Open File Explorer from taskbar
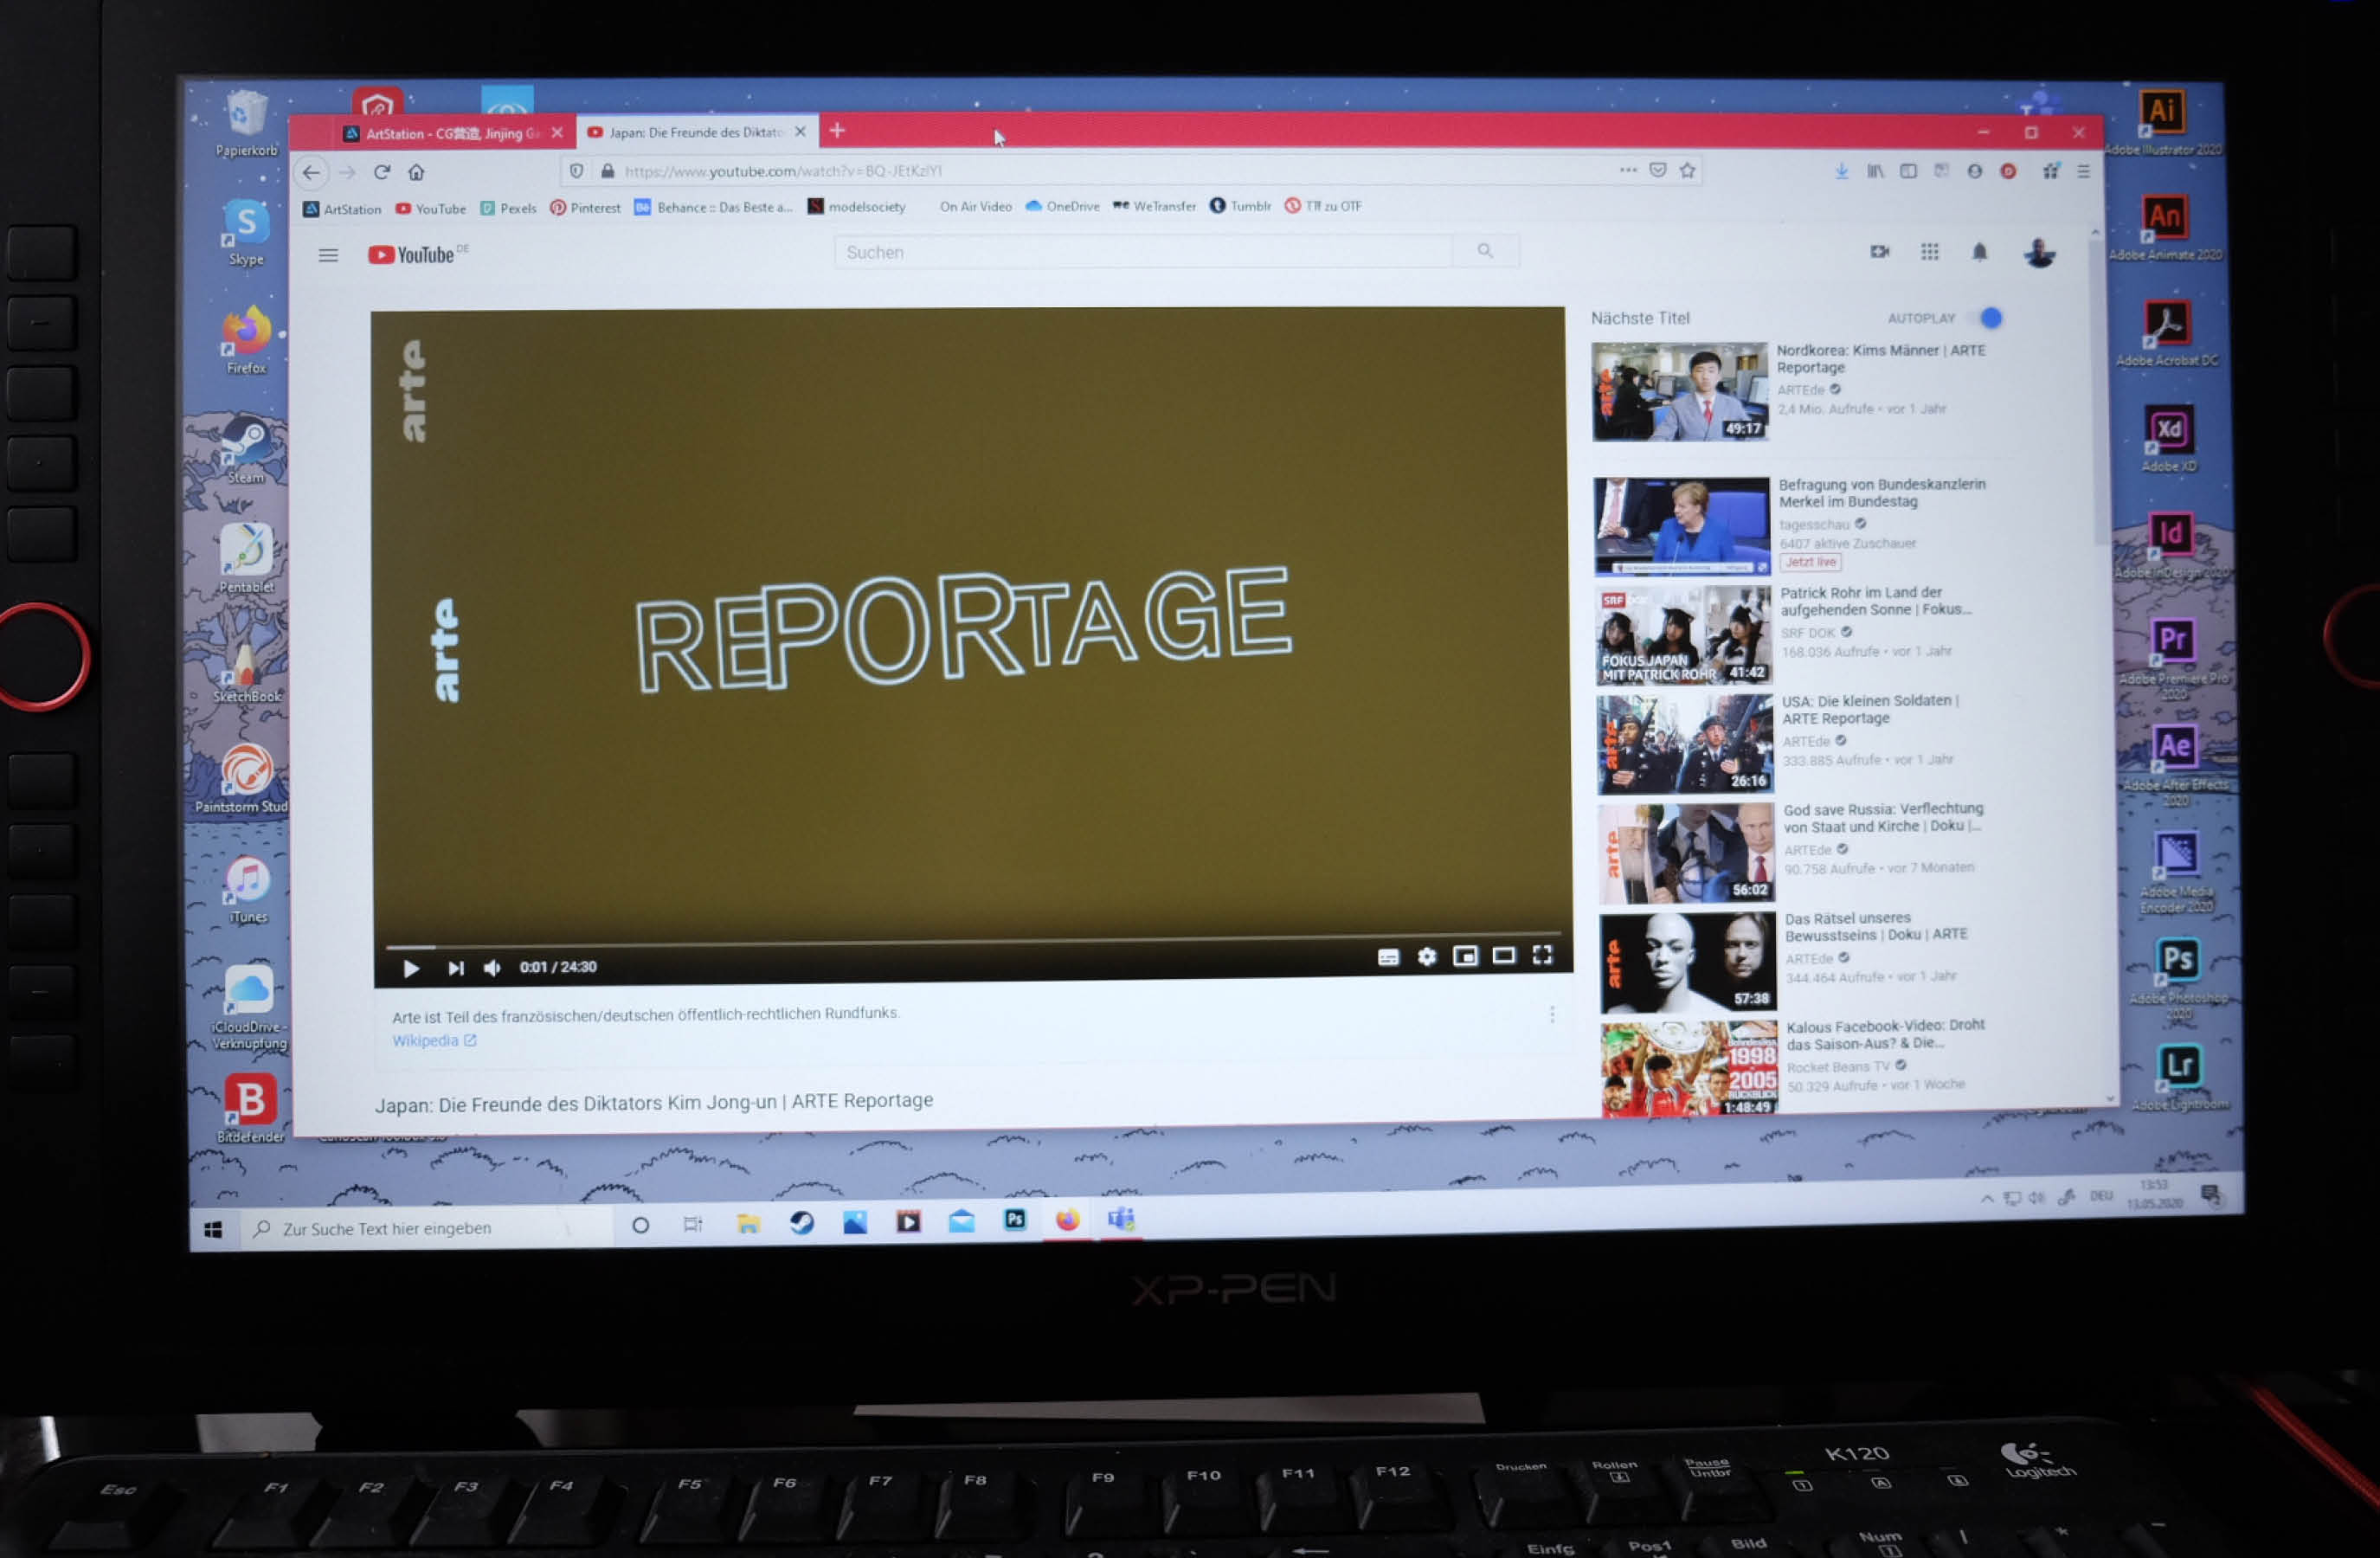Screen dimensions: 2380x1558 coord(748,1223)
